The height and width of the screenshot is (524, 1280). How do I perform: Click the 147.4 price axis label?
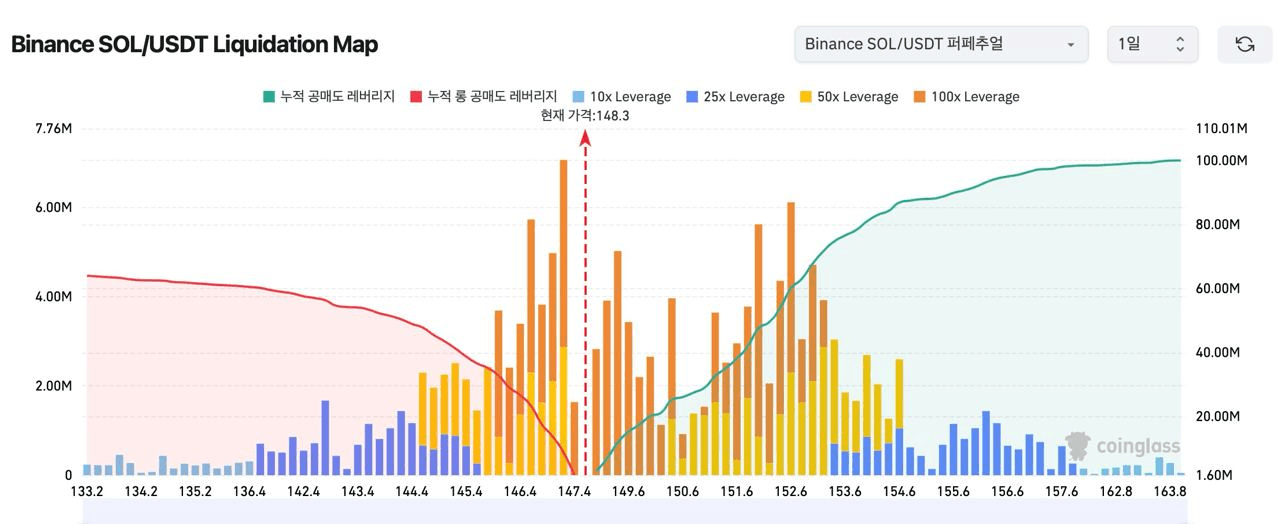(x=574, y=491)
